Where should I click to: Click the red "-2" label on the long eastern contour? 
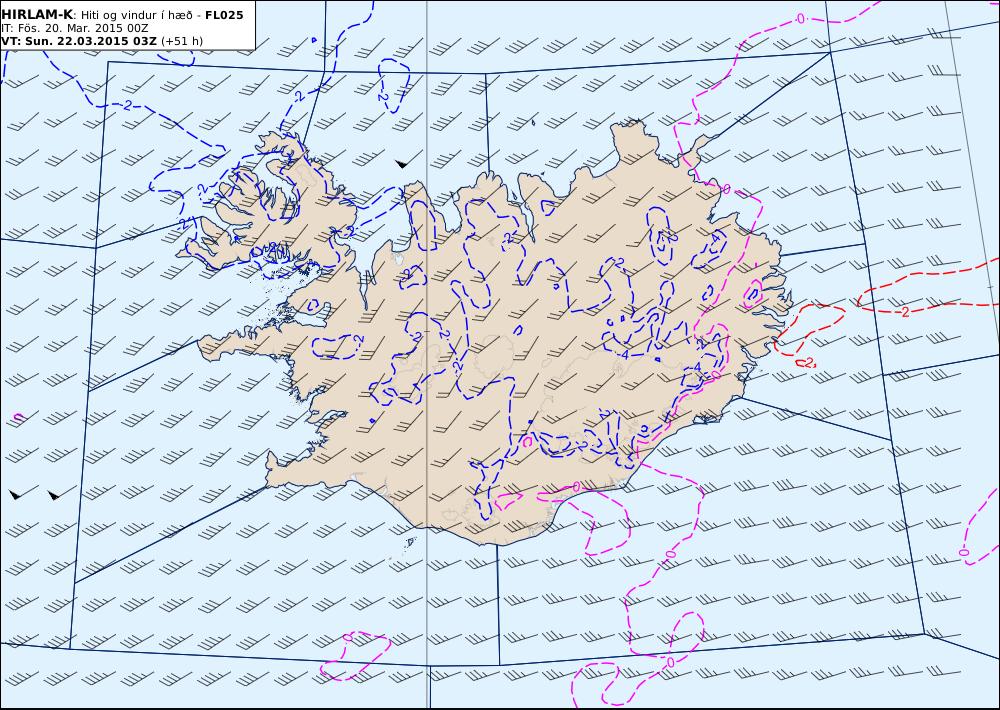(x=904, y=312)
